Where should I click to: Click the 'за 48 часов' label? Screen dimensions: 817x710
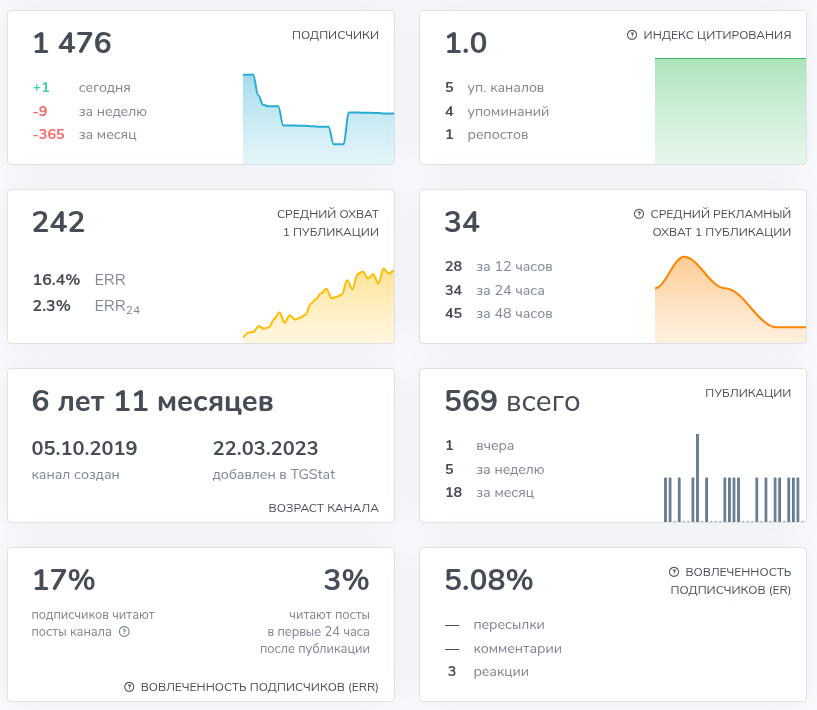pos(514,314)
